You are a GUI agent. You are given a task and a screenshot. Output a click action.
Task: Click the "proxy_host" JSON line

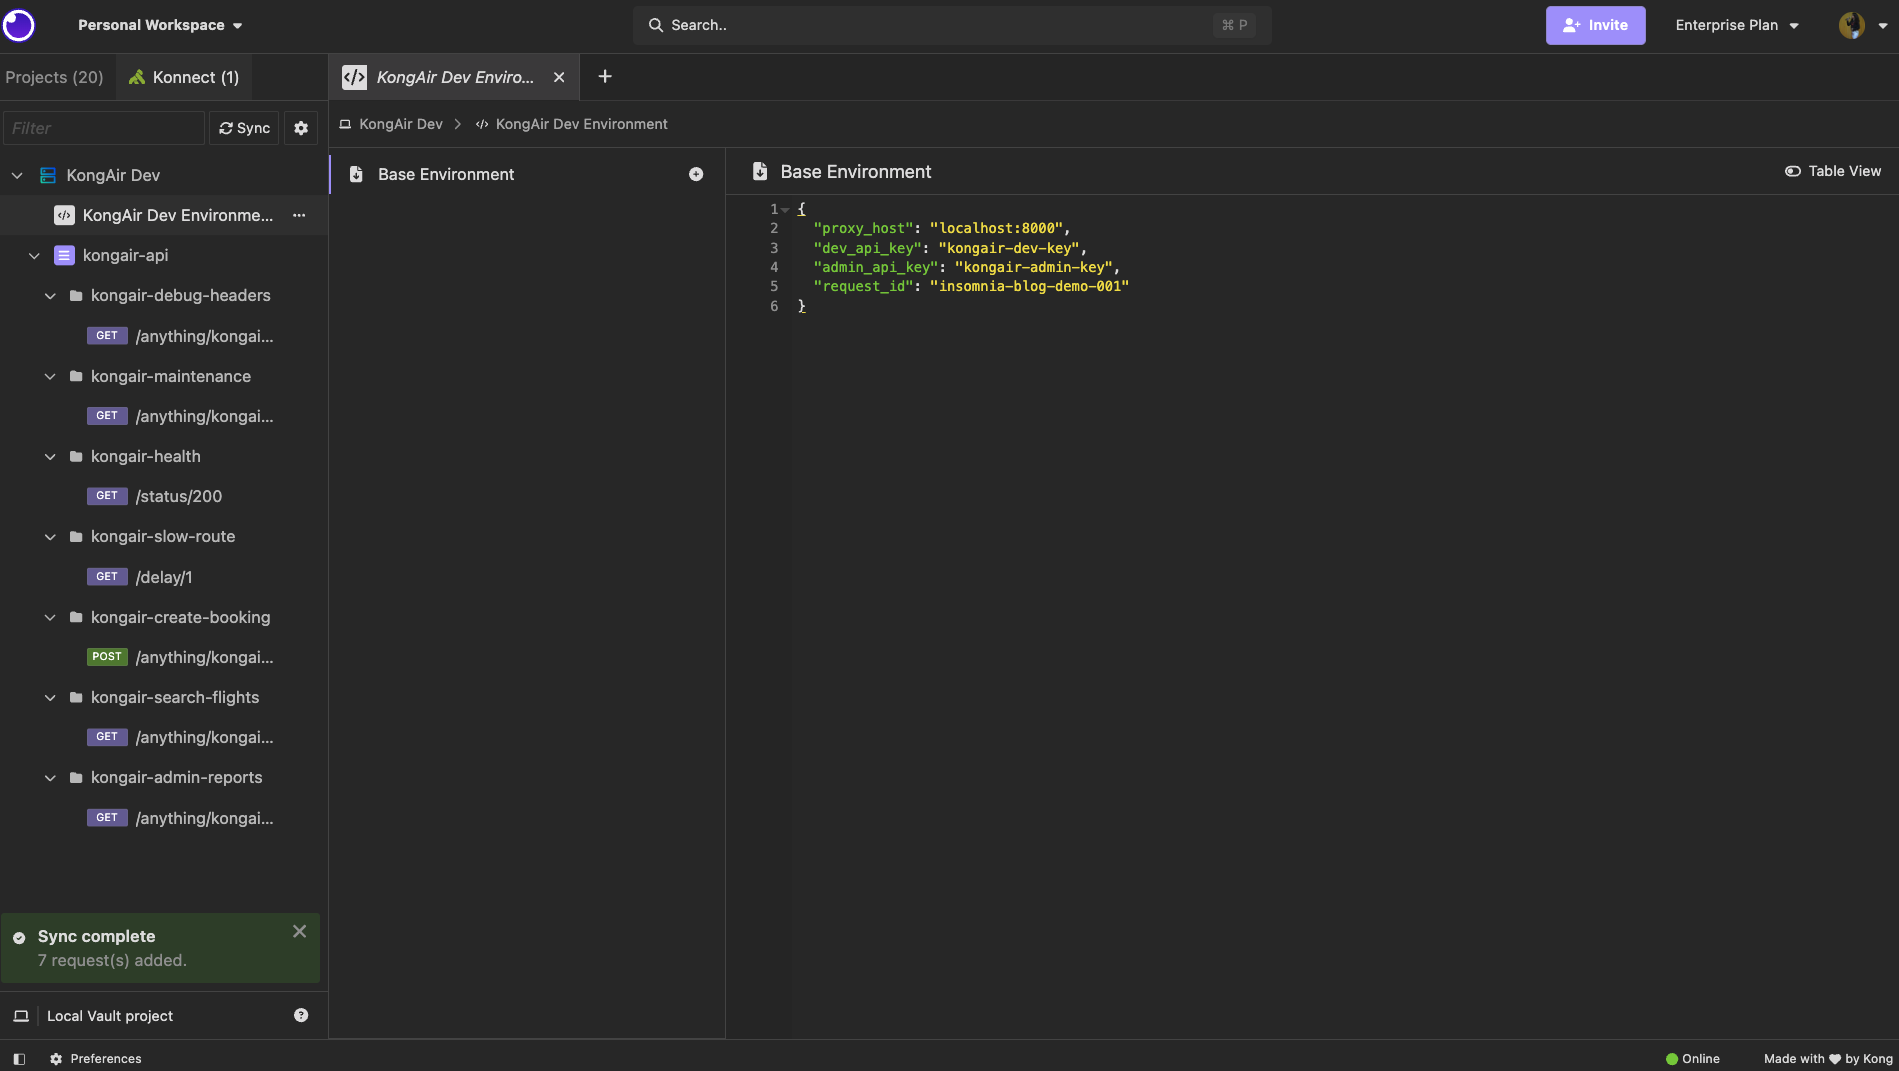pyautogui.click(x=942, y=228)
